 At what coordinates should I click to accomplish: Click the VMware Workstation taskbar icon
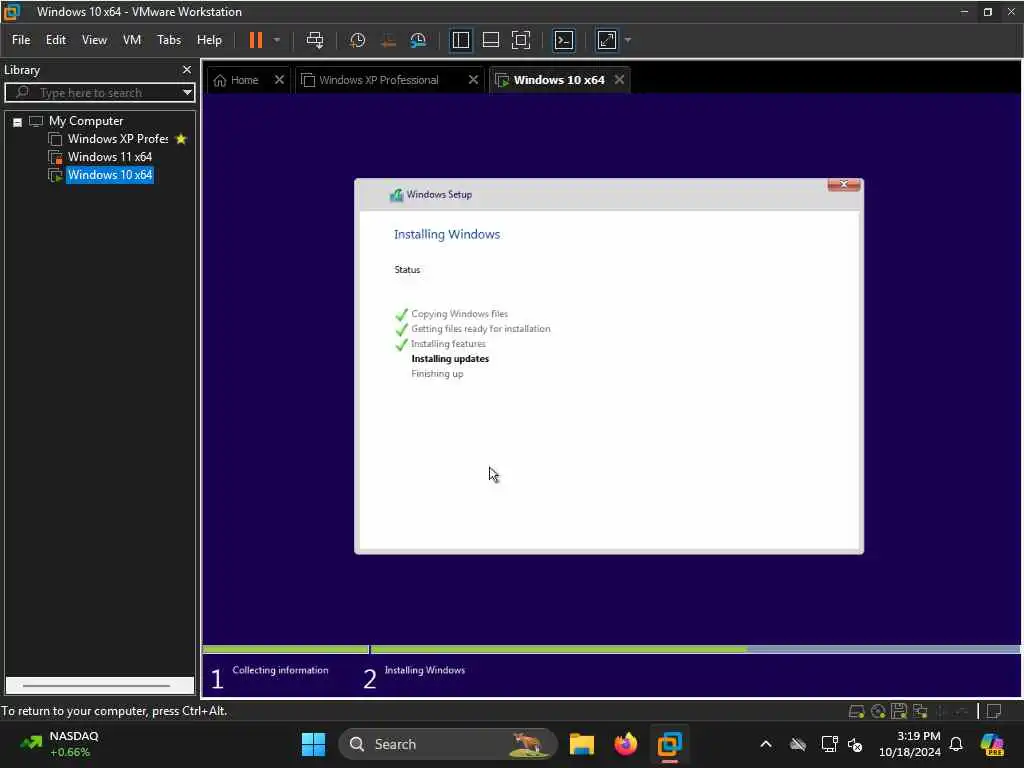click(x=669, y=744)
